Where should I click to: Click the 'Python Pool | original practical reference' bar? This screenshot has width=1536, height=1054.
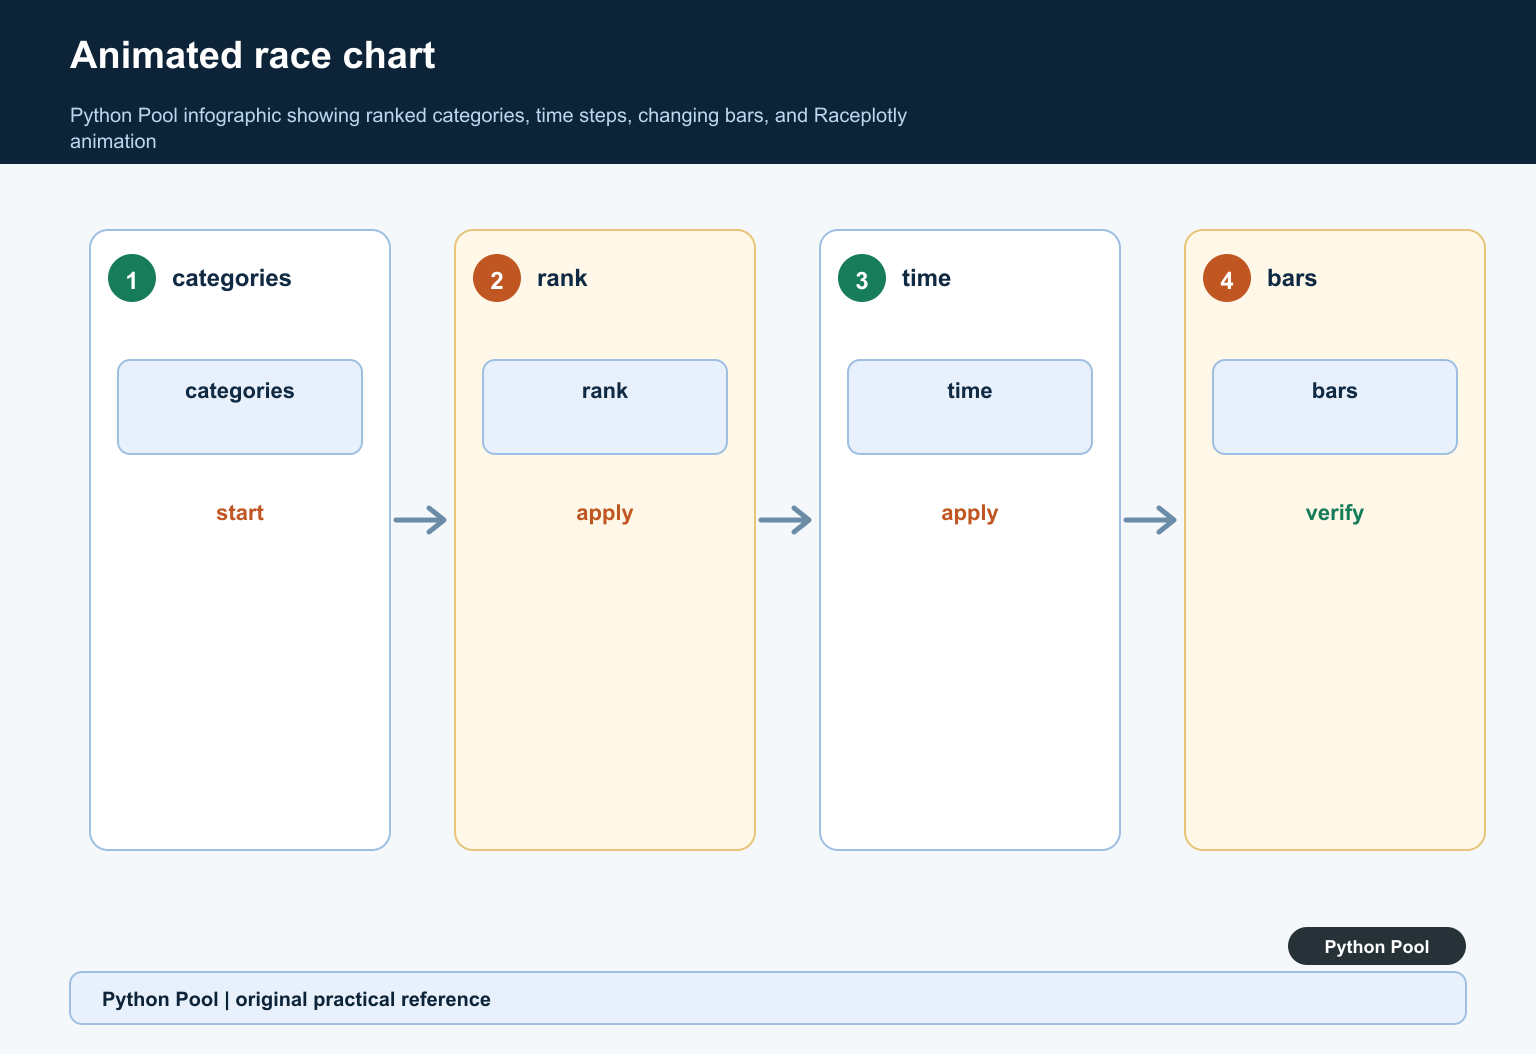click(768, 998)
